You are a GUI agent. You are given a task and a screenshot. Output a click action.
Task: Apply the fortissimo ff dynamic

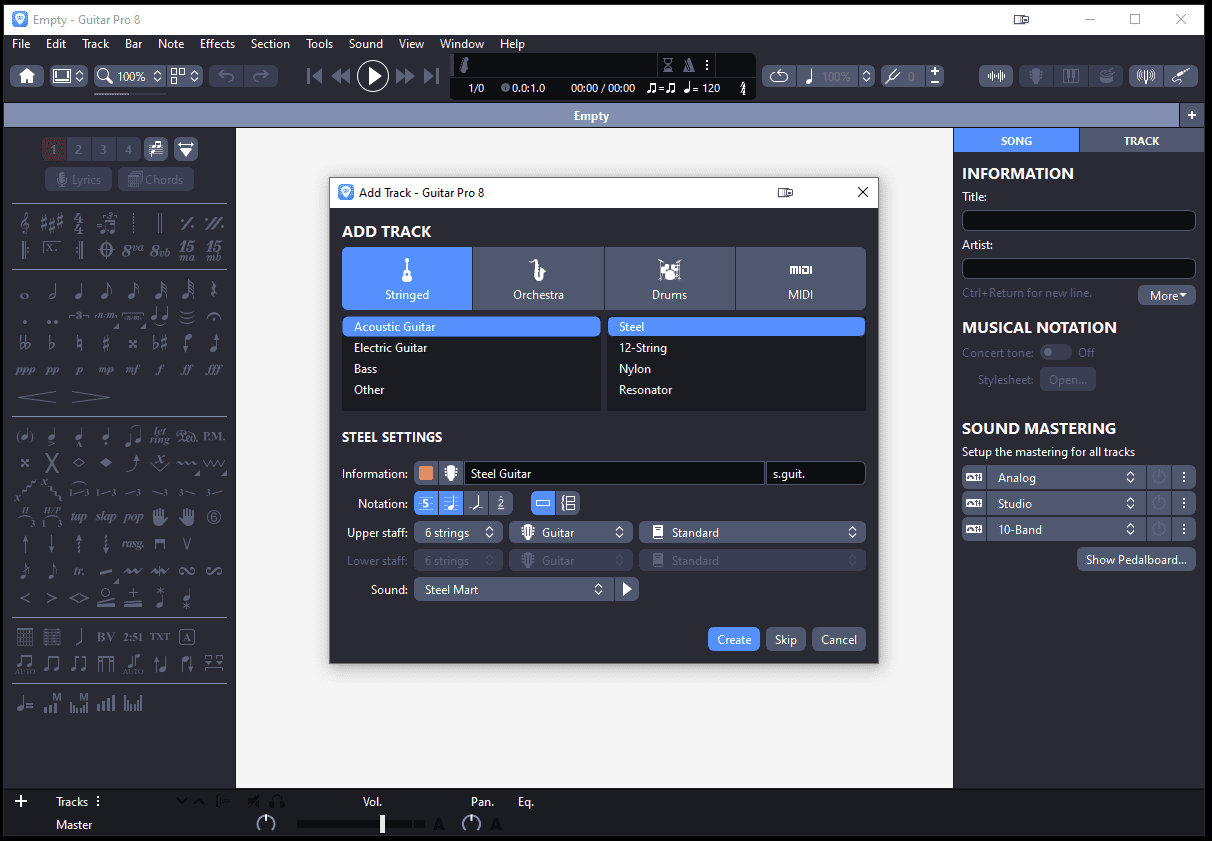[x=187, y=369]
